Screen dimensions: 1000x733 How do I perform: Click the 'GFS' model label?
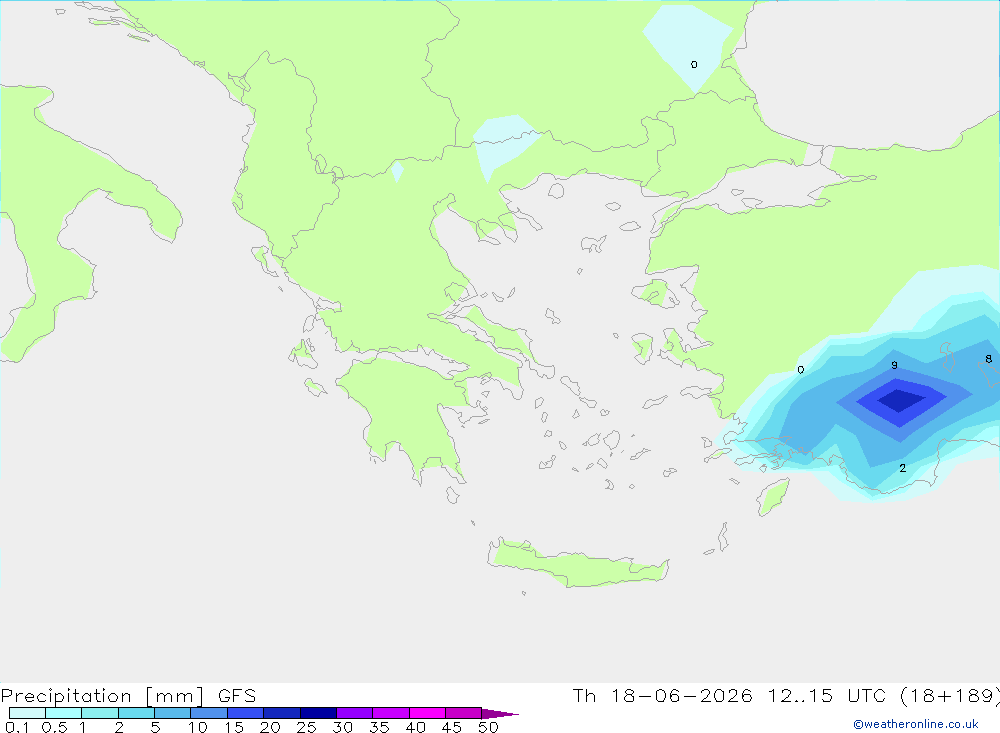[237, 695]
